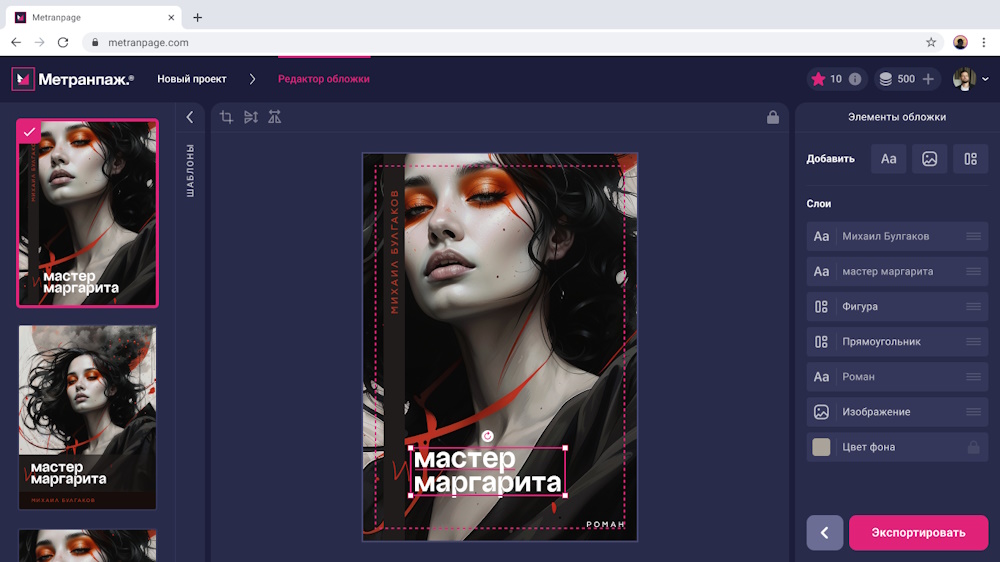
Task: Add a new text element
Action: pyautogui.click(x=888, y=158)
